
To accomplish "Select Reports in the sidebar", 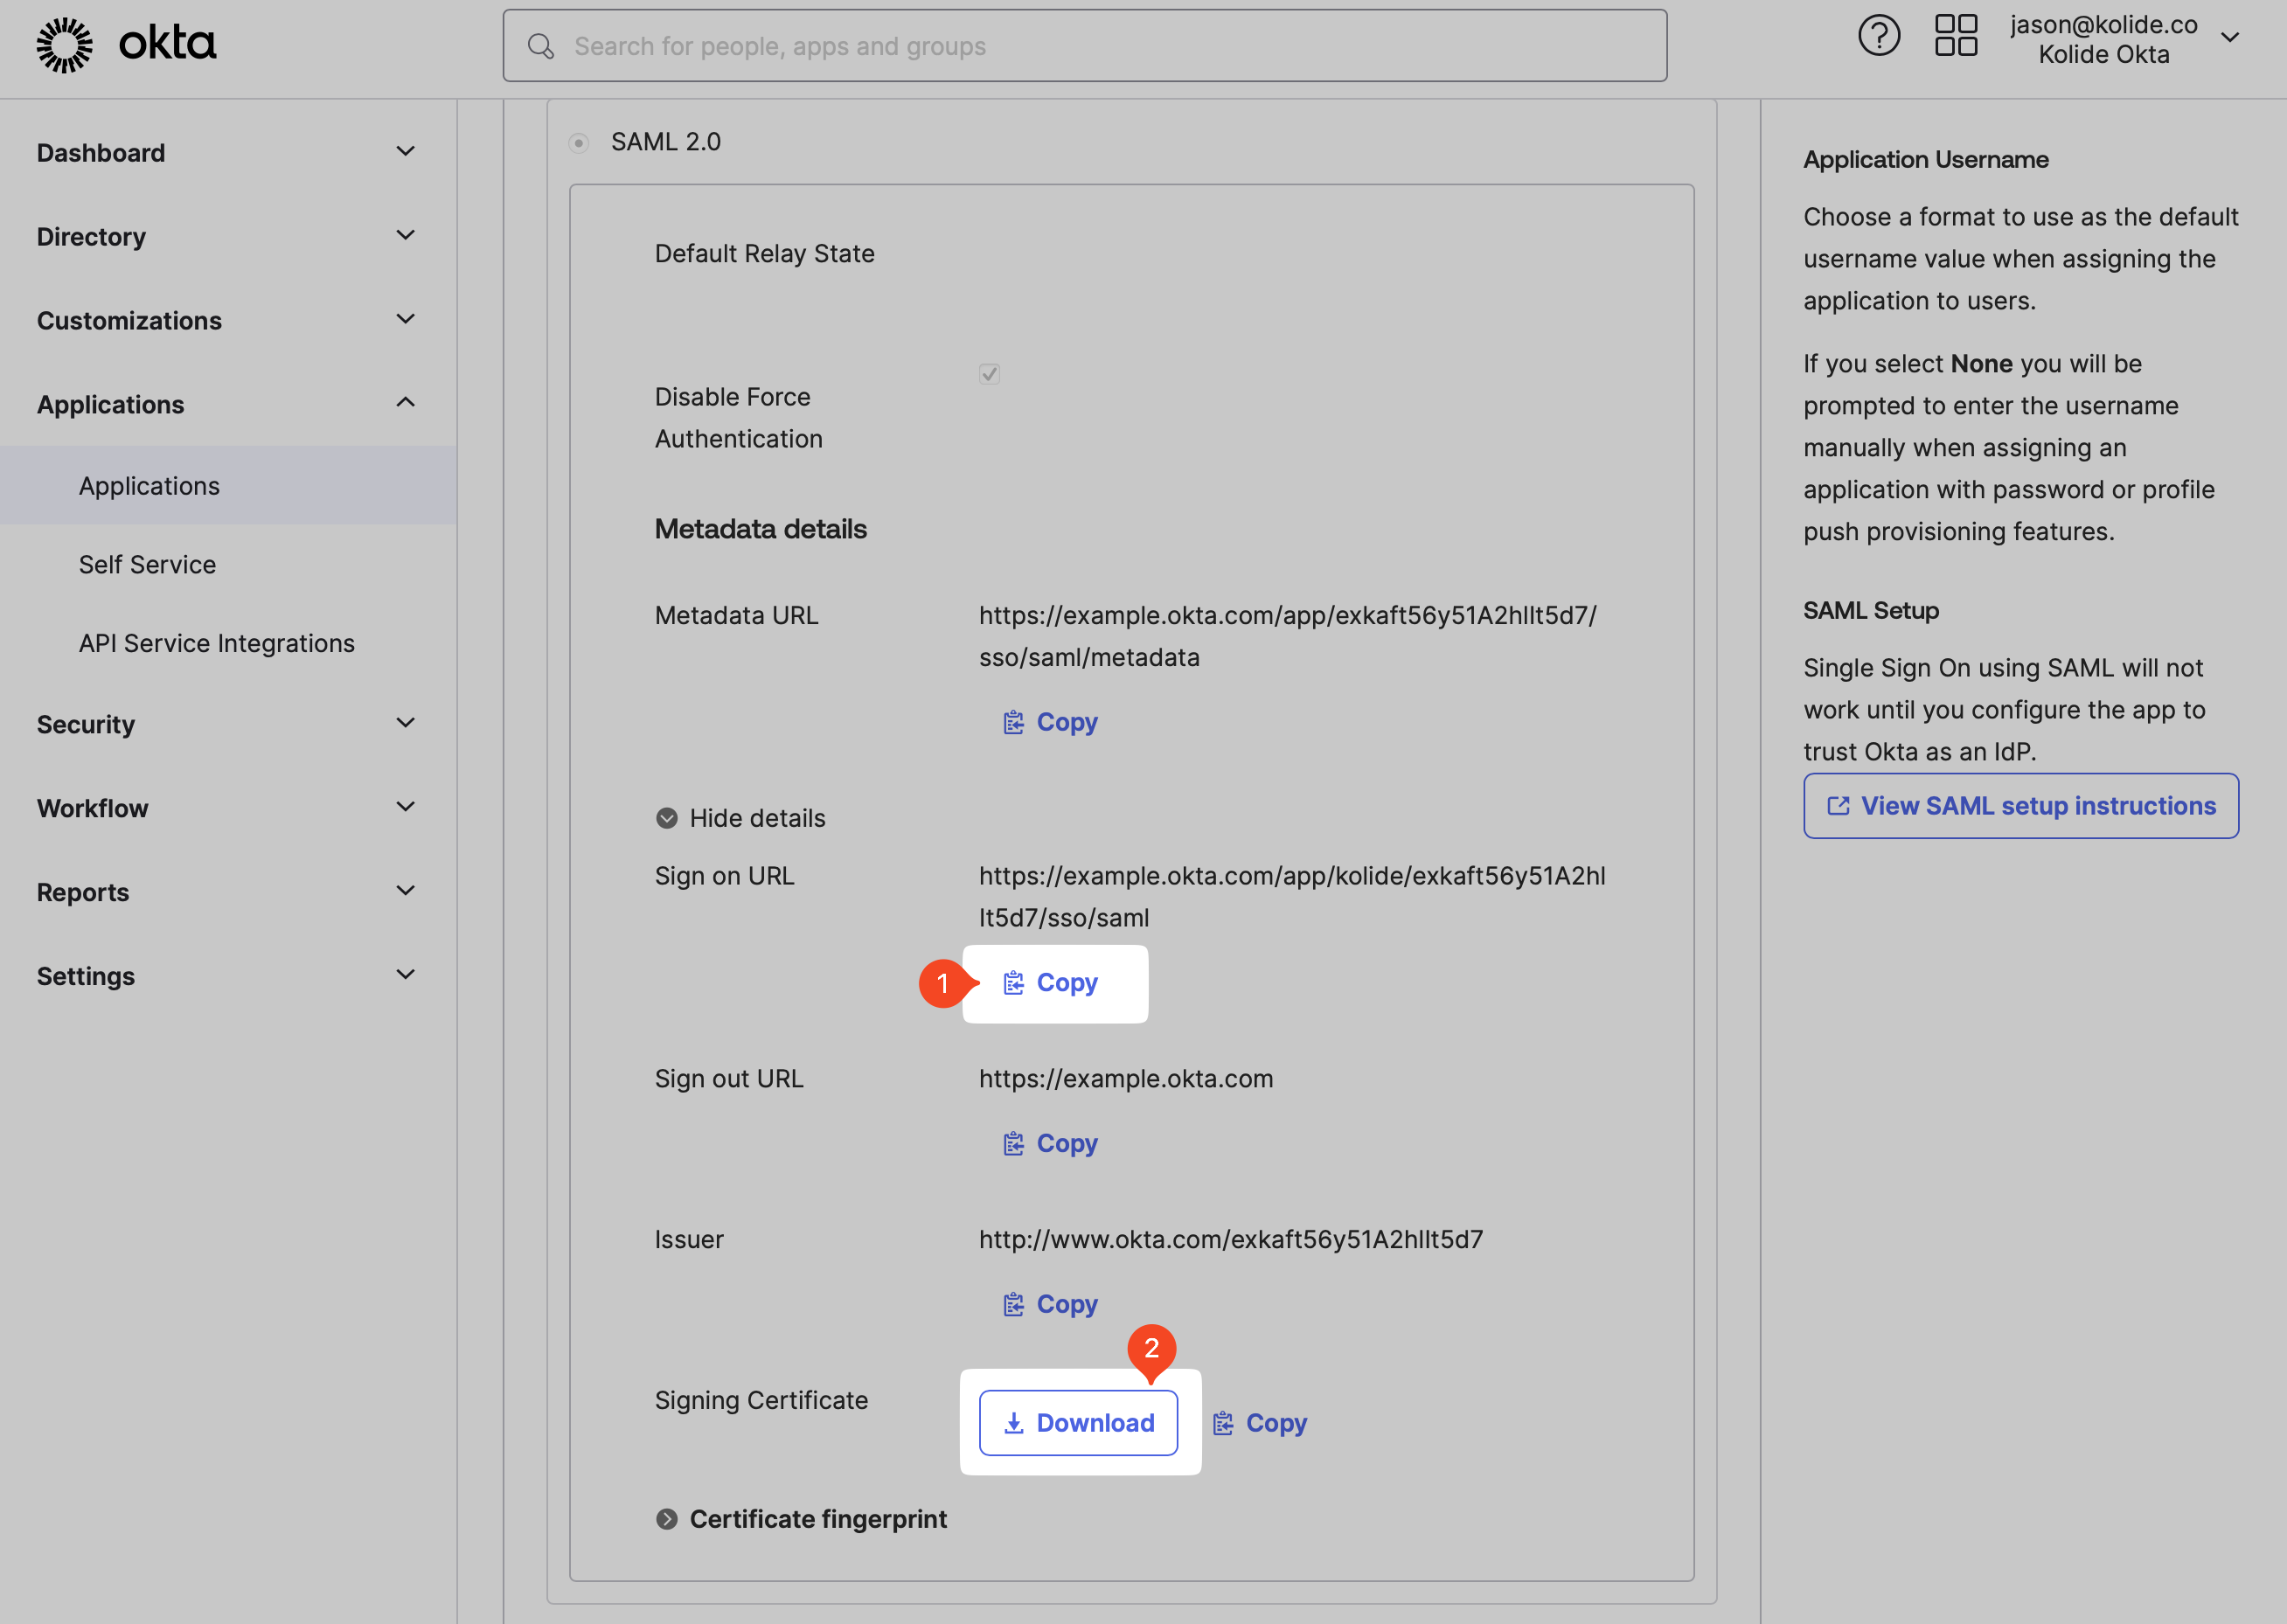I will click(x=83, y=892).
